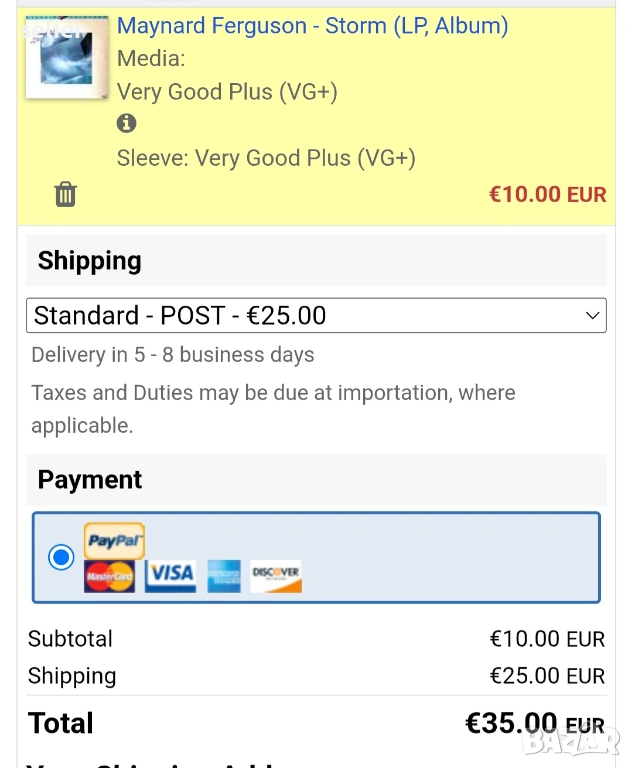Click the Shipping section header
Screen dimensions: 632x768
click(x=89, y=261)
